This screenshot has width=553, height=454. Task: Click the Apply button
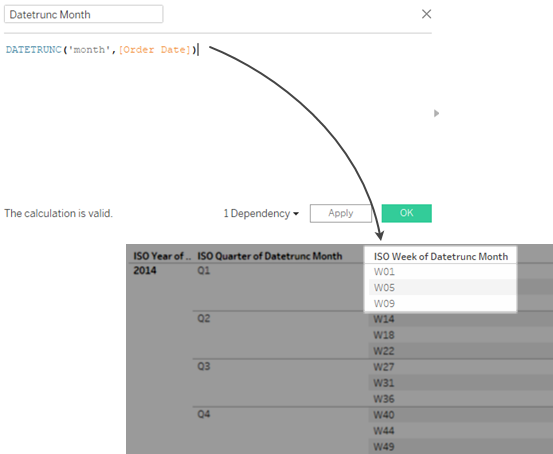pos(341,213)
